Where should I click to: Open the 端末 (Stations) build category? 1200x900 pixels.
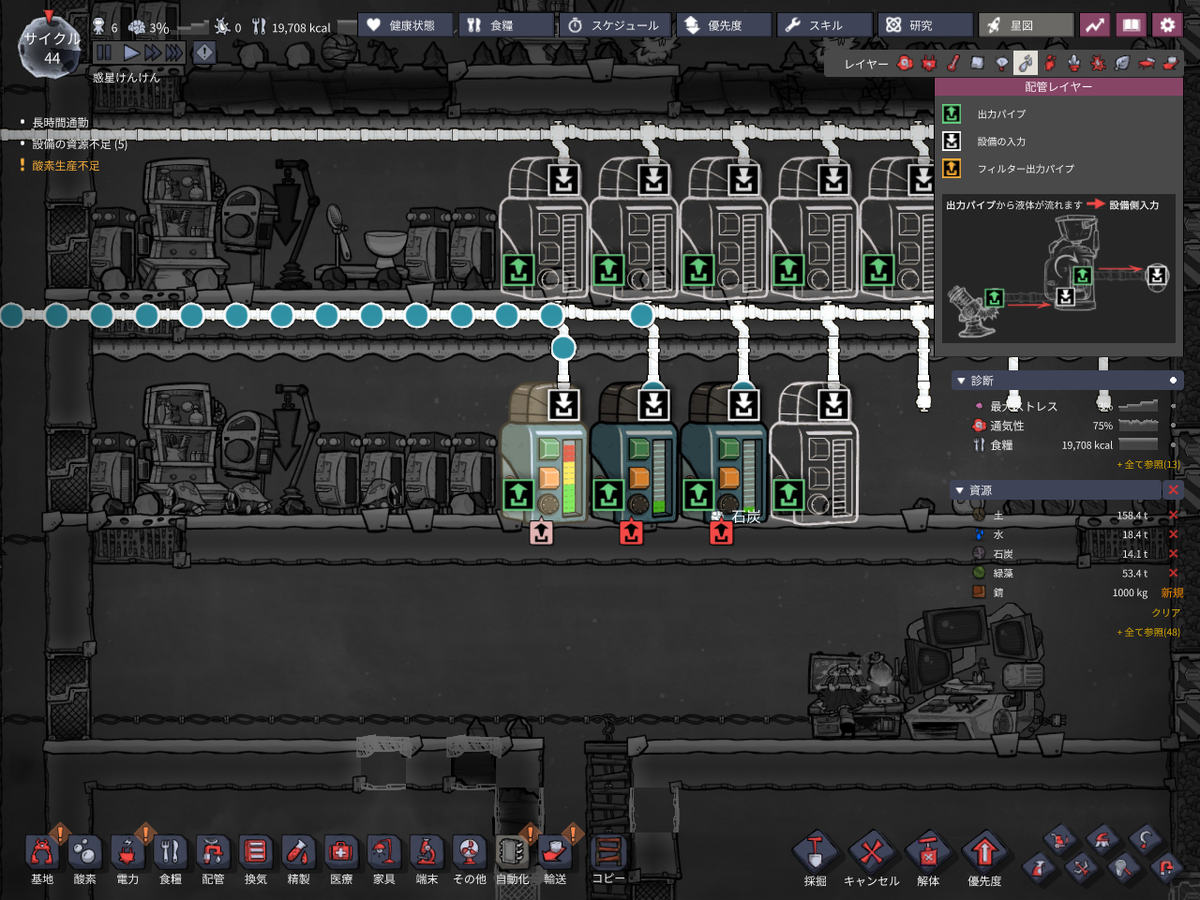point(426,853)
